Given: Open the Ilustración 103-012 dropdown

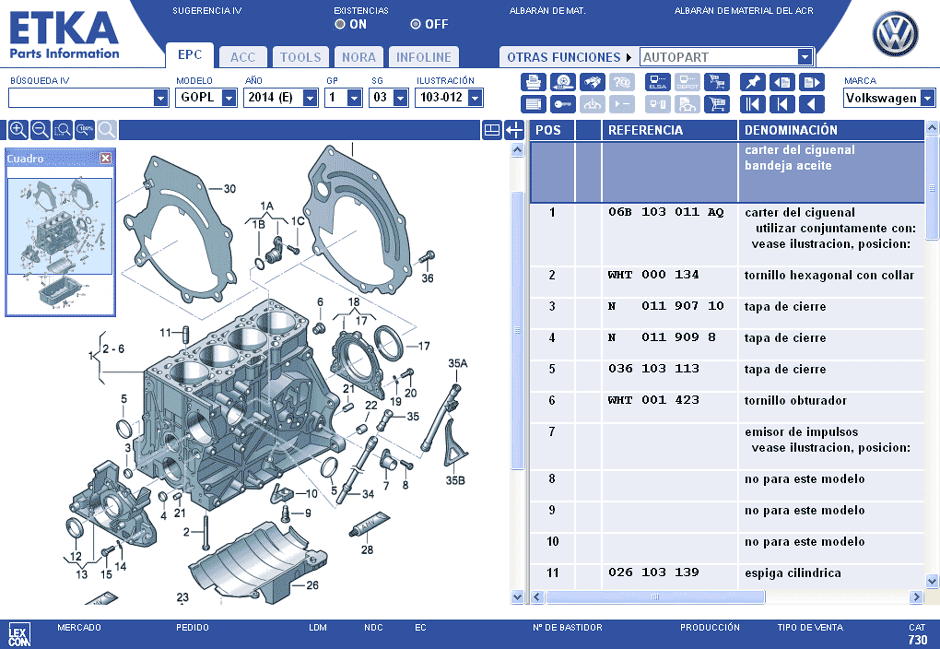Looking at the screenshot, I should (475, 98).
